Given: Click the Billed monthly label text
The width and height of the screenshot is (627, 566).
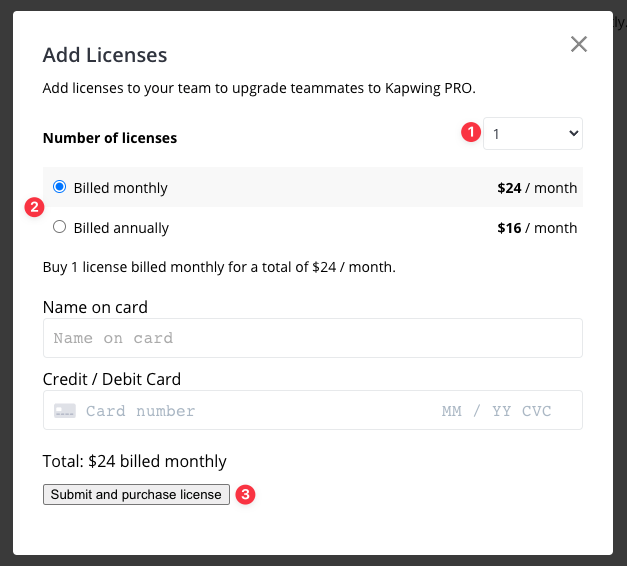Looking at the screenshot, I should pos(120,188).
